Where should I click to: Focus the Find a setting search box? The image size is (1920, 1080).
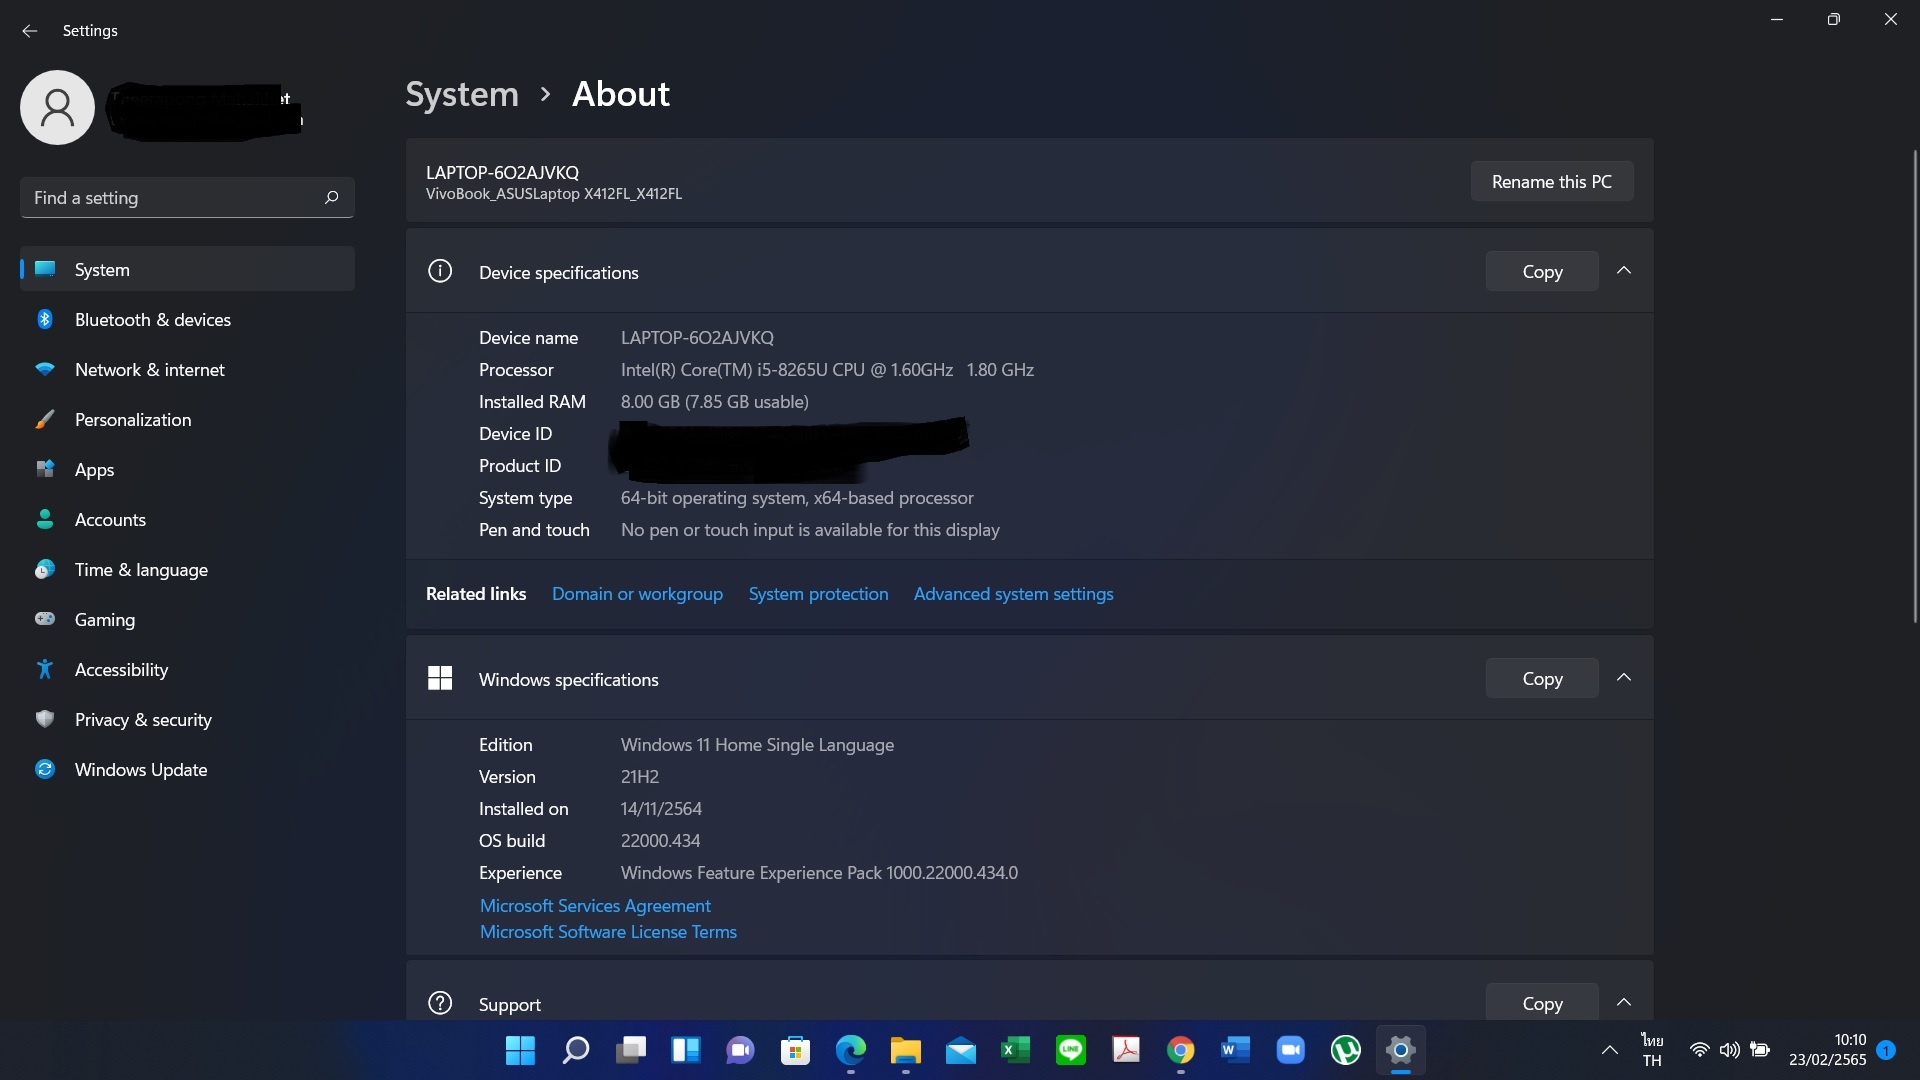point(187,198)
